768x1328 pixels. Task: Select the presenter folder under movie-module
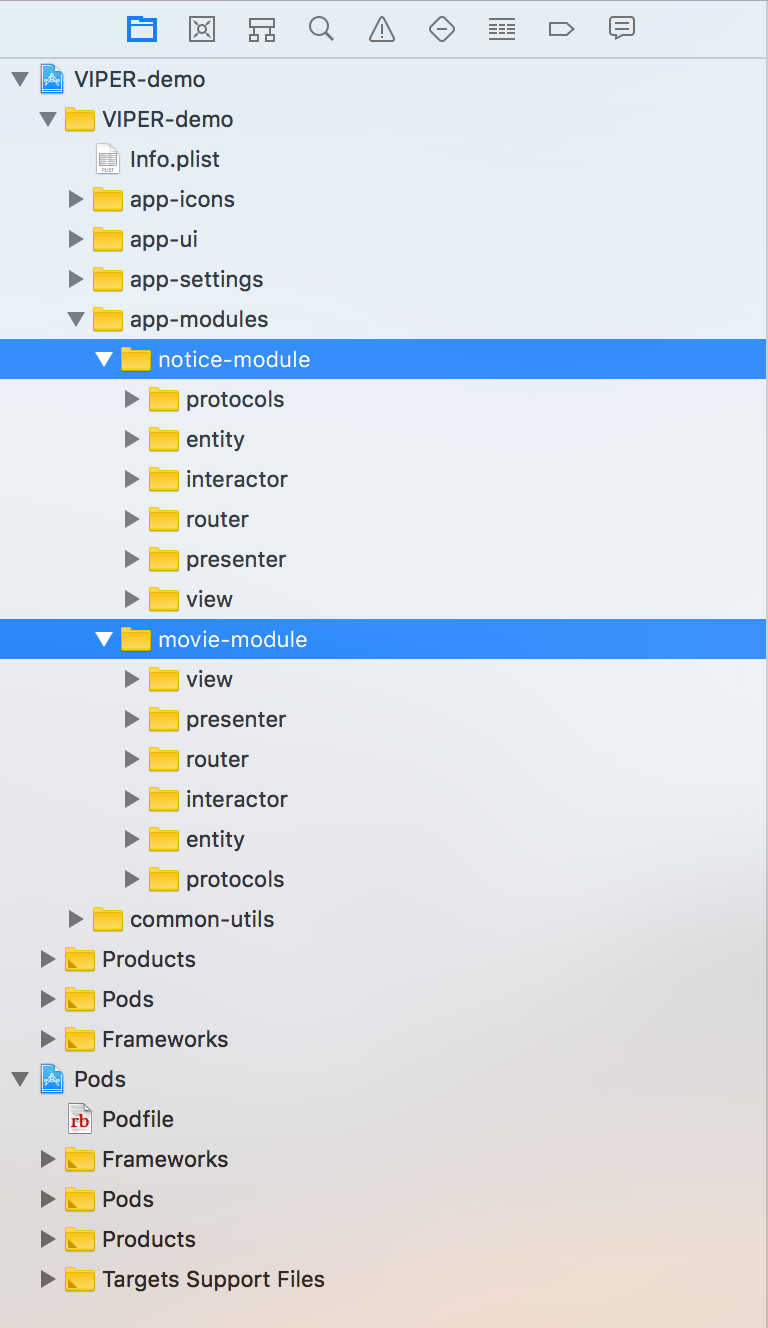tap(236, 719)
